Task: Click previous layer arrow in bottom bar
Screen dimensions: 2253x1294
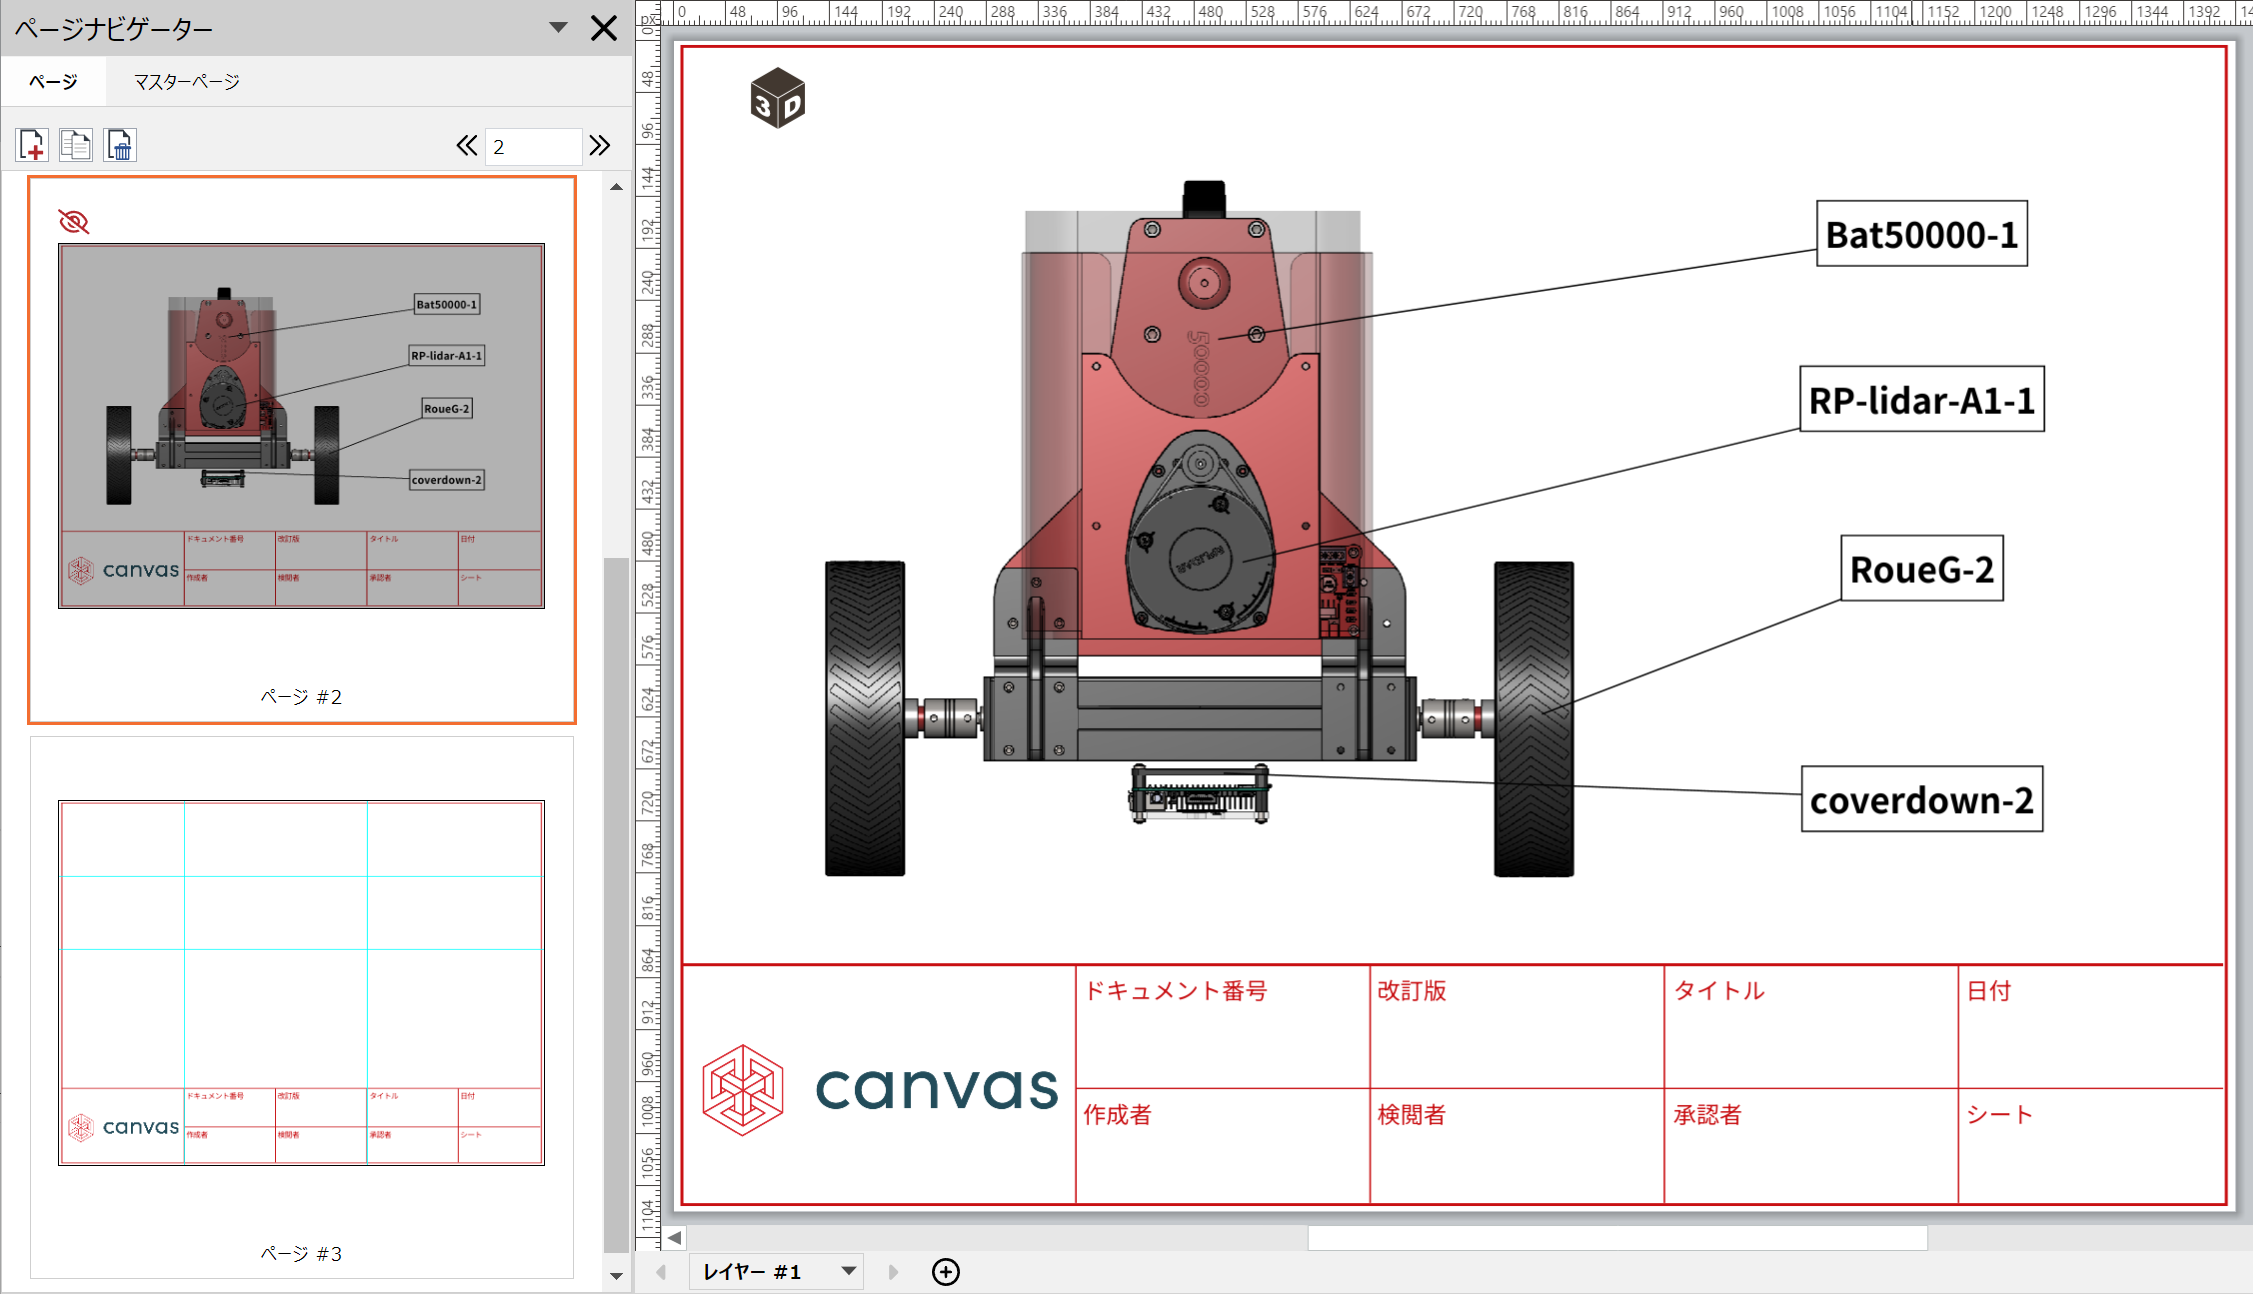Action: coord(661,1272)
